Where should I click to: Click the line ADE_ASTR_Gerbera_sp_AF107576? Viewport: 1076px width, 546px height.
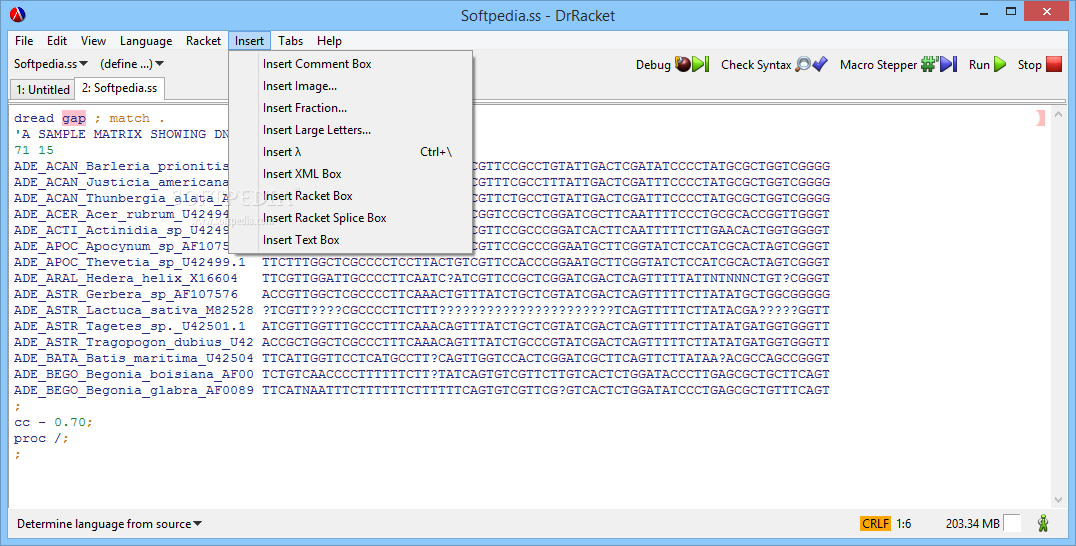click(421, 294)
